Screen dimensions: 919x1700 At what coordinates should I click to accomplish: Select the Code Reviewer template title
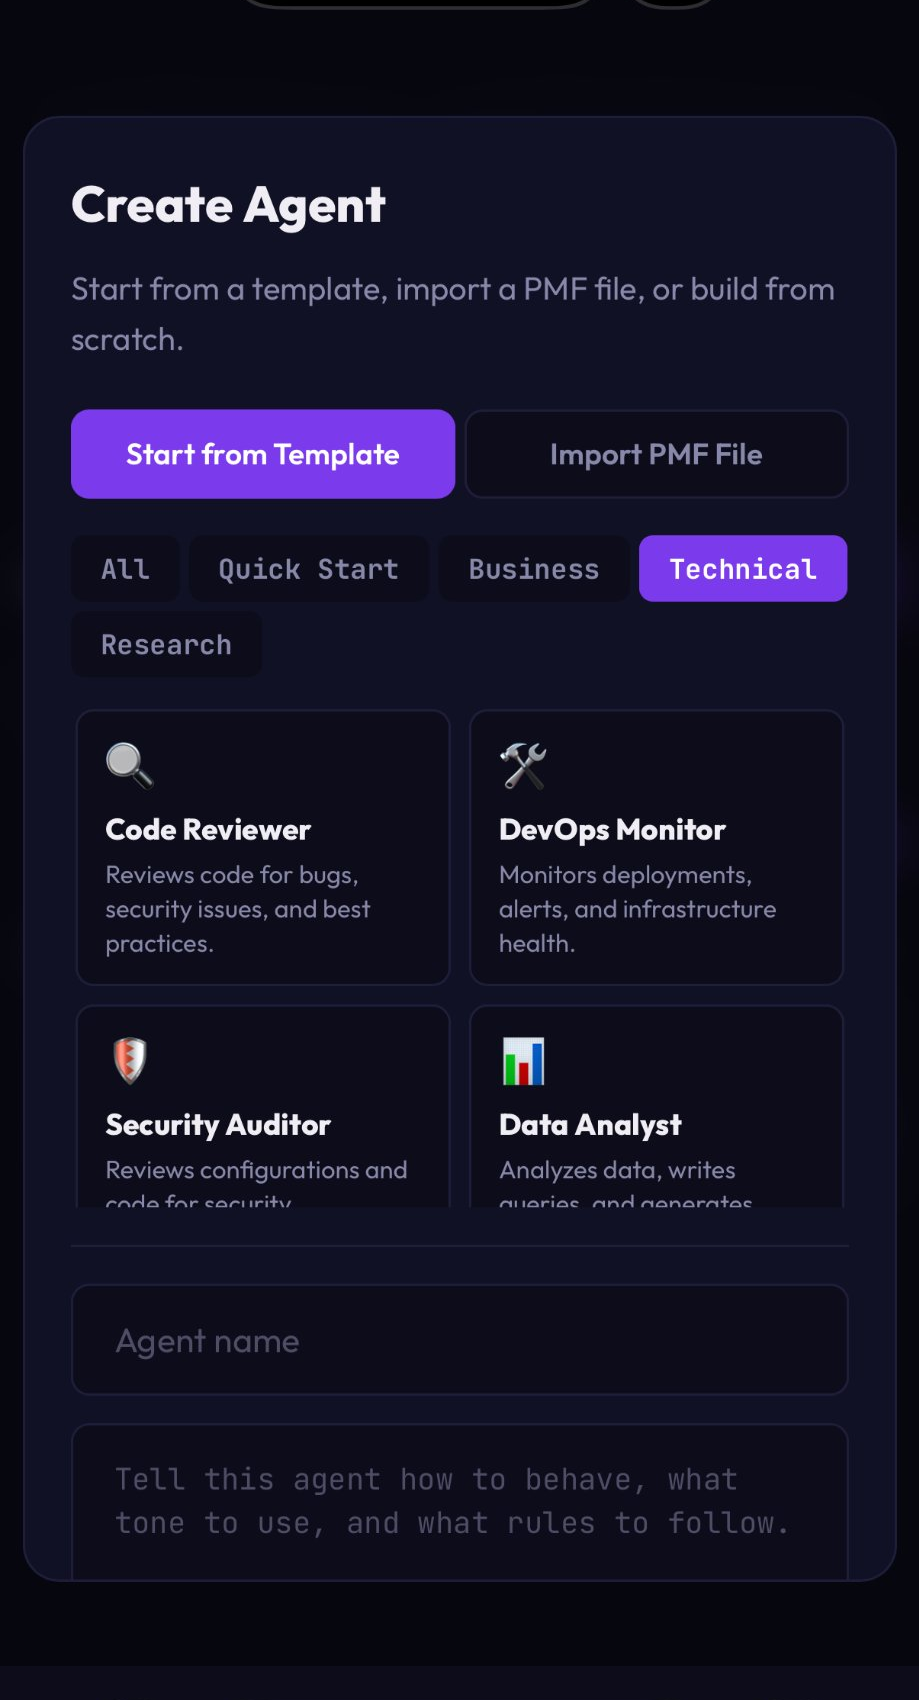click(208, 830)
